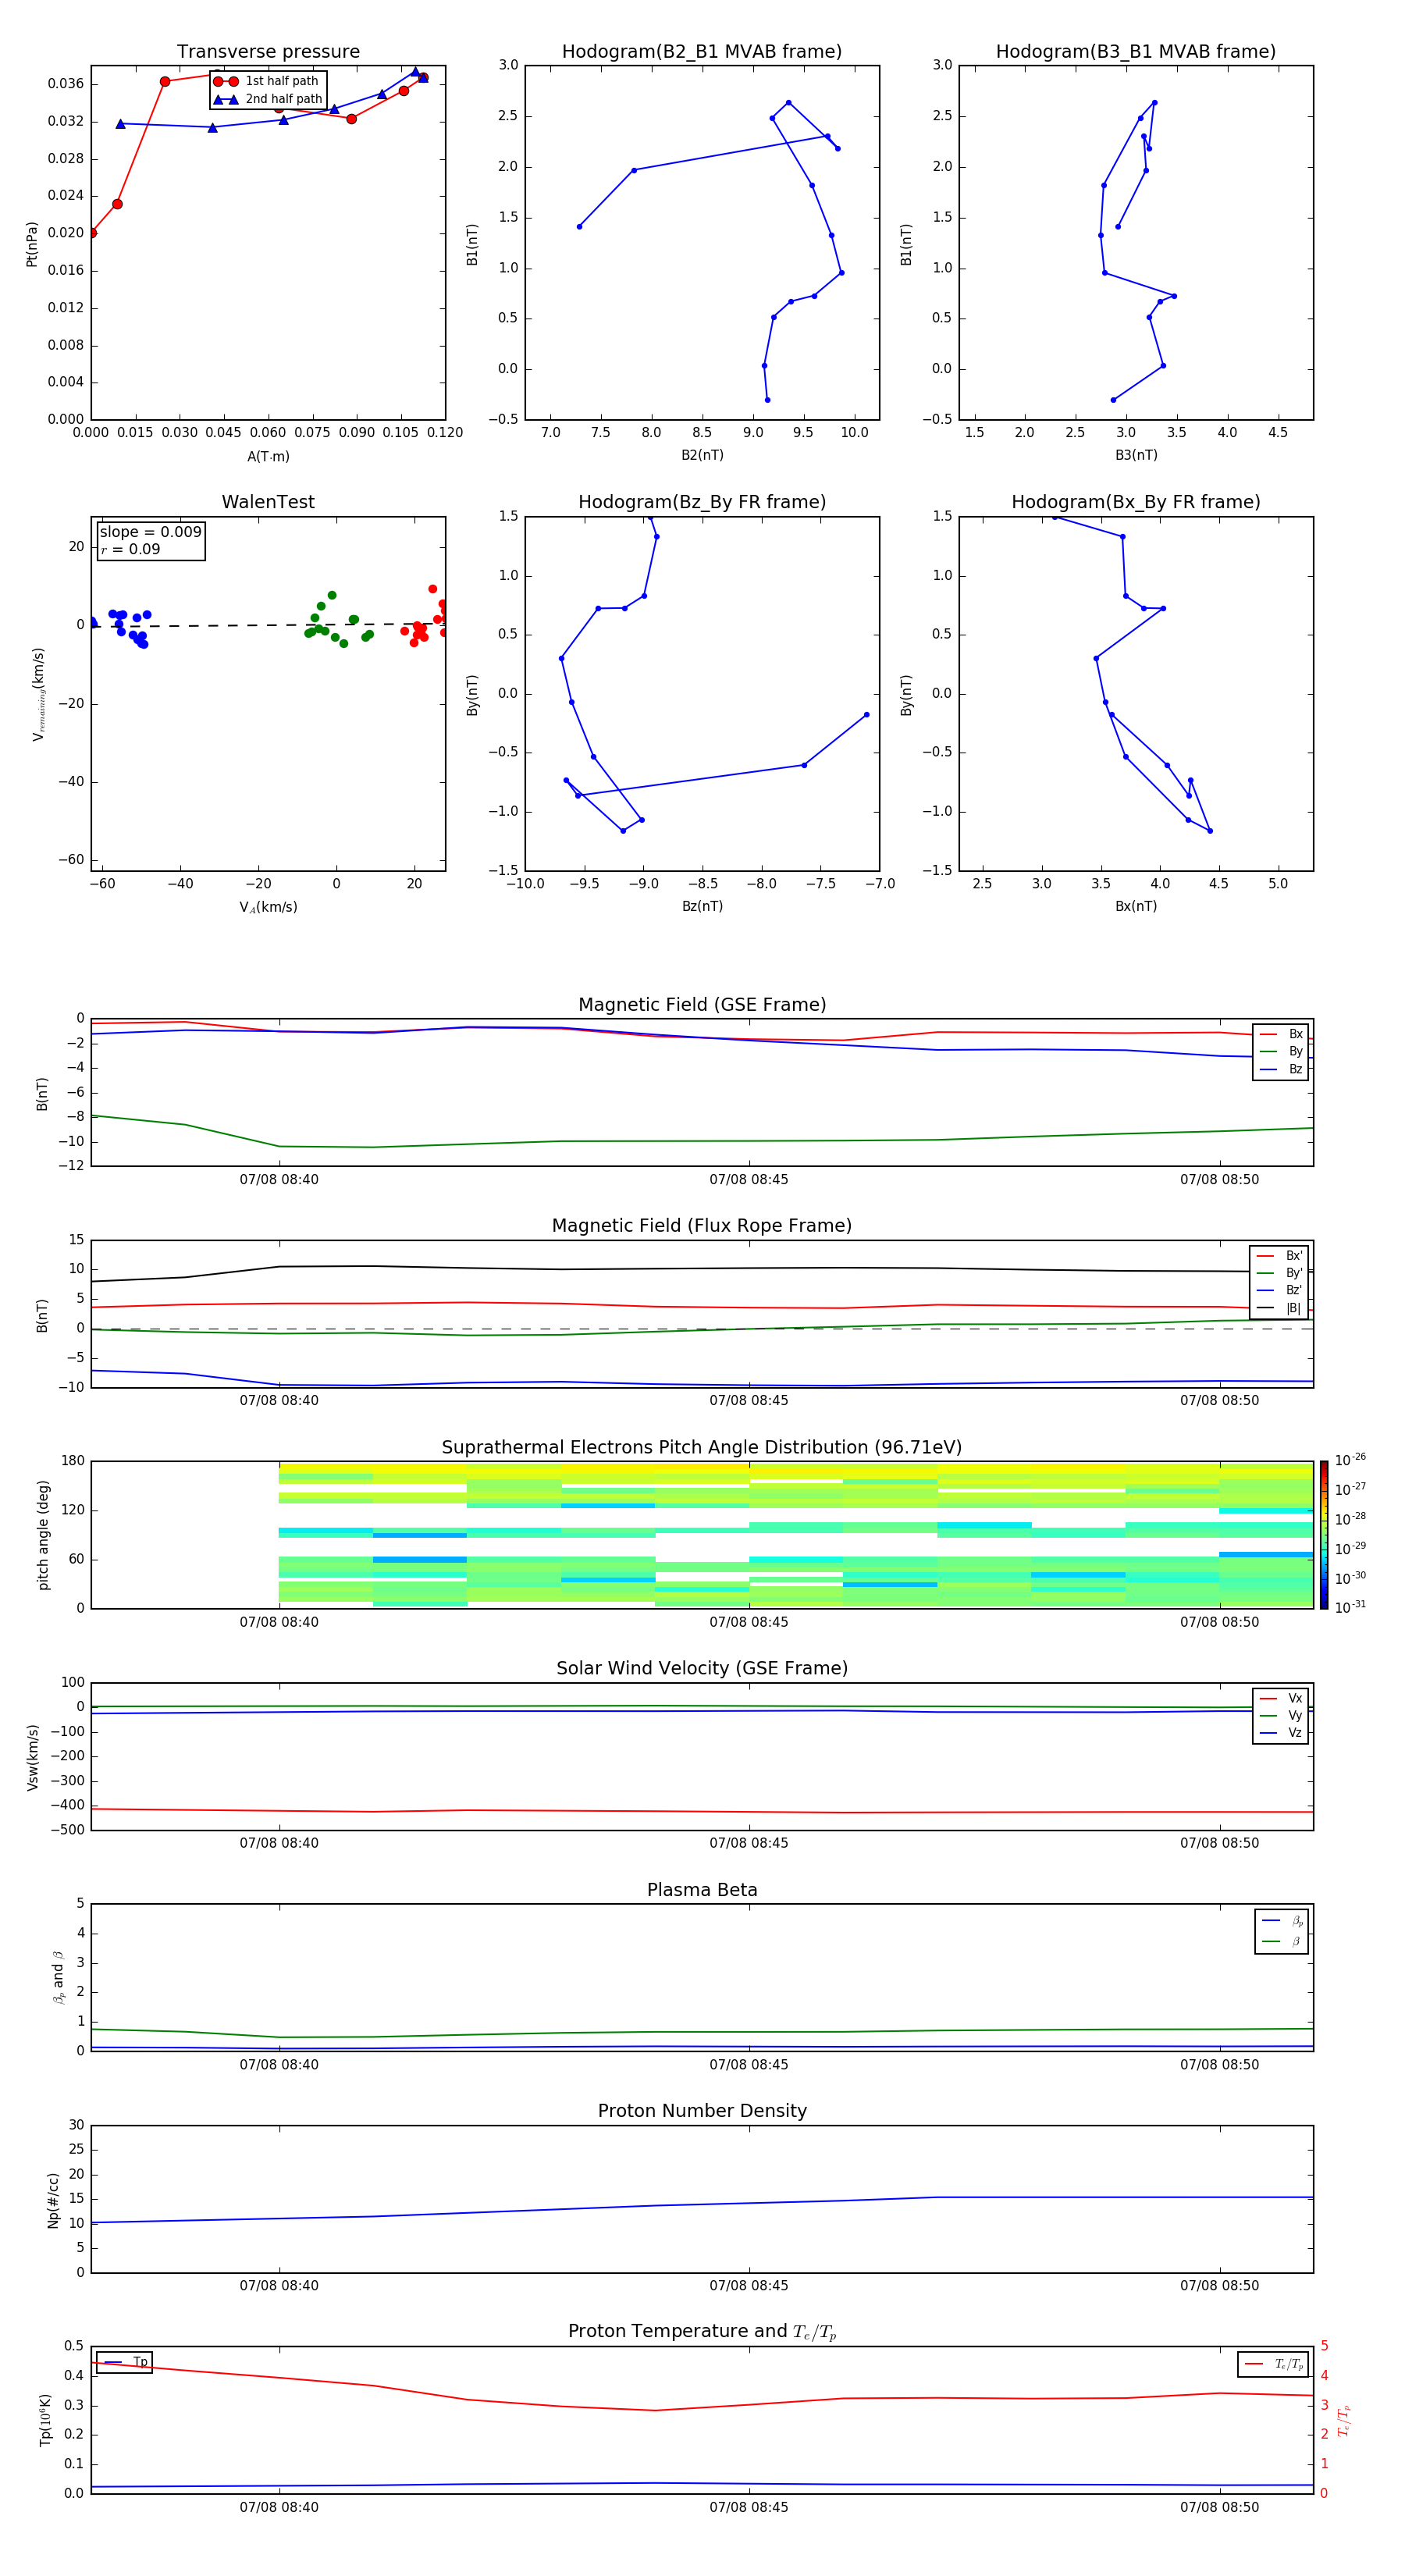Click the 'Plasma Beta' panel title
The image size is (1405, 2576).
click(x=702, y=1890)
